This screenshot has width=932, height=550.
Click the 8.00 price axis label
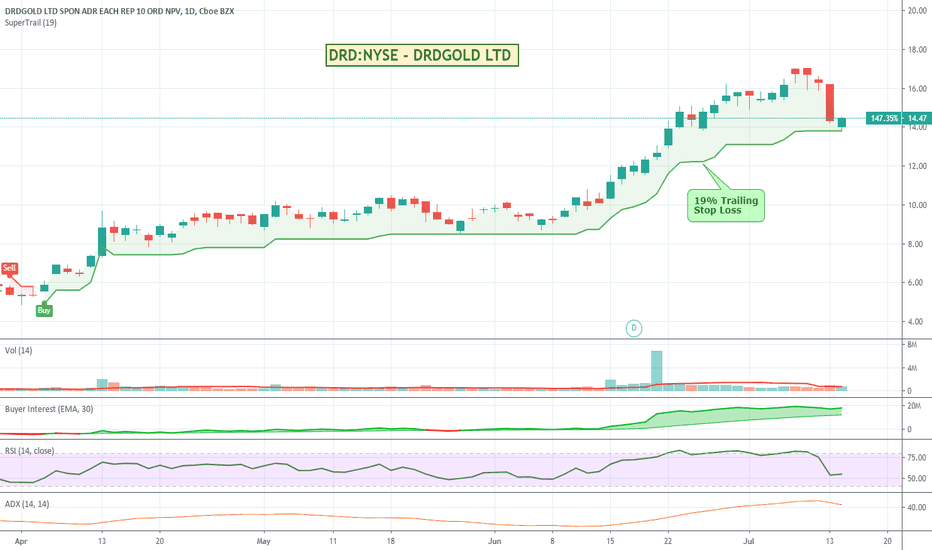917,244
